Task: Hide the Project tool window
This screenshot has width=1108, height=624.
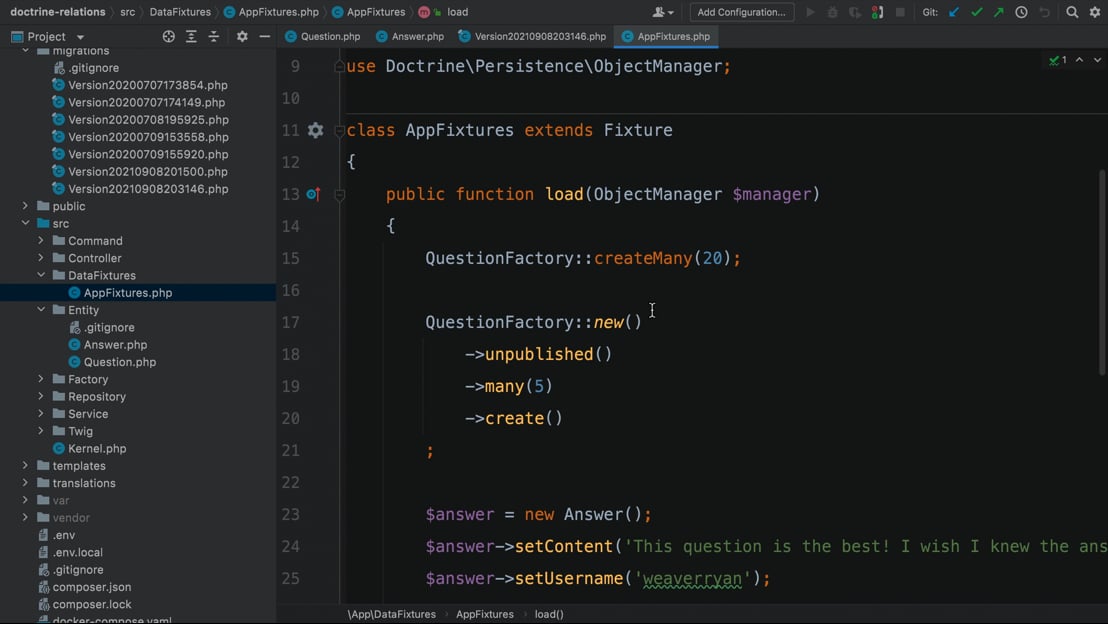Action: point(264,36)
